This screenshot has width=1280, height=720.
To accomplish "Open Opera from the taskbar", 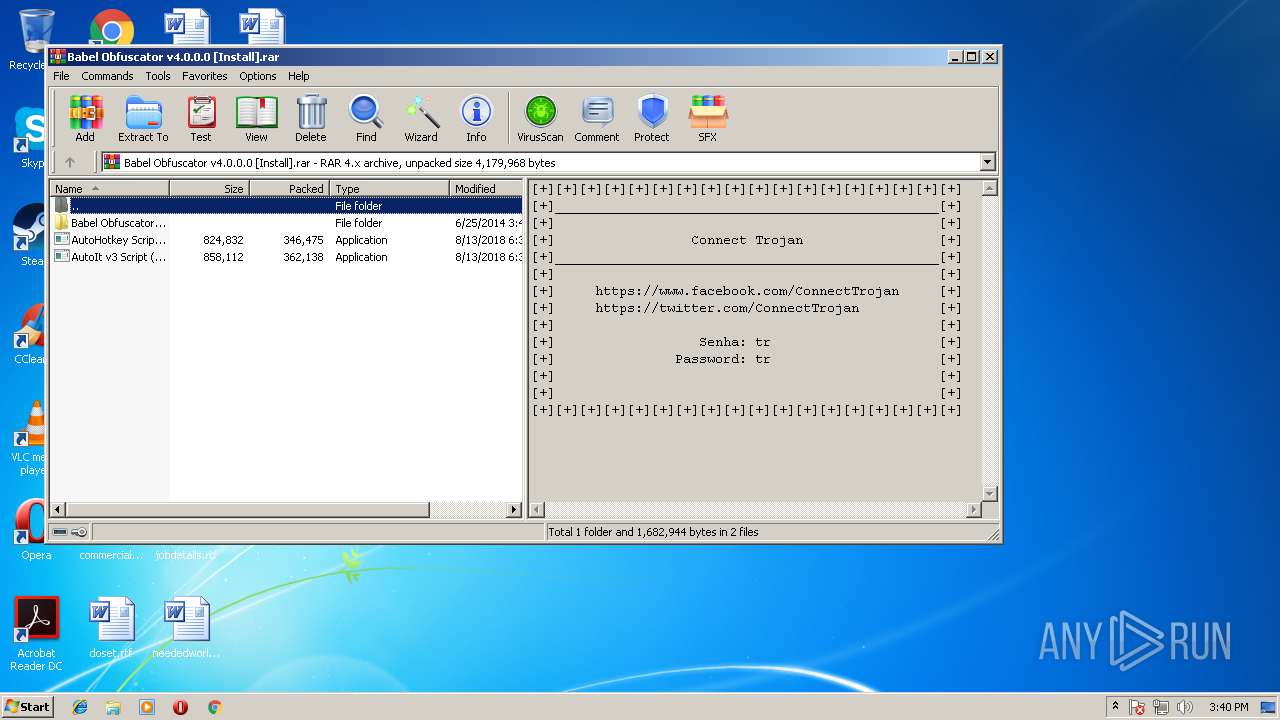I will pyautogui.click(x=180, y=707).
